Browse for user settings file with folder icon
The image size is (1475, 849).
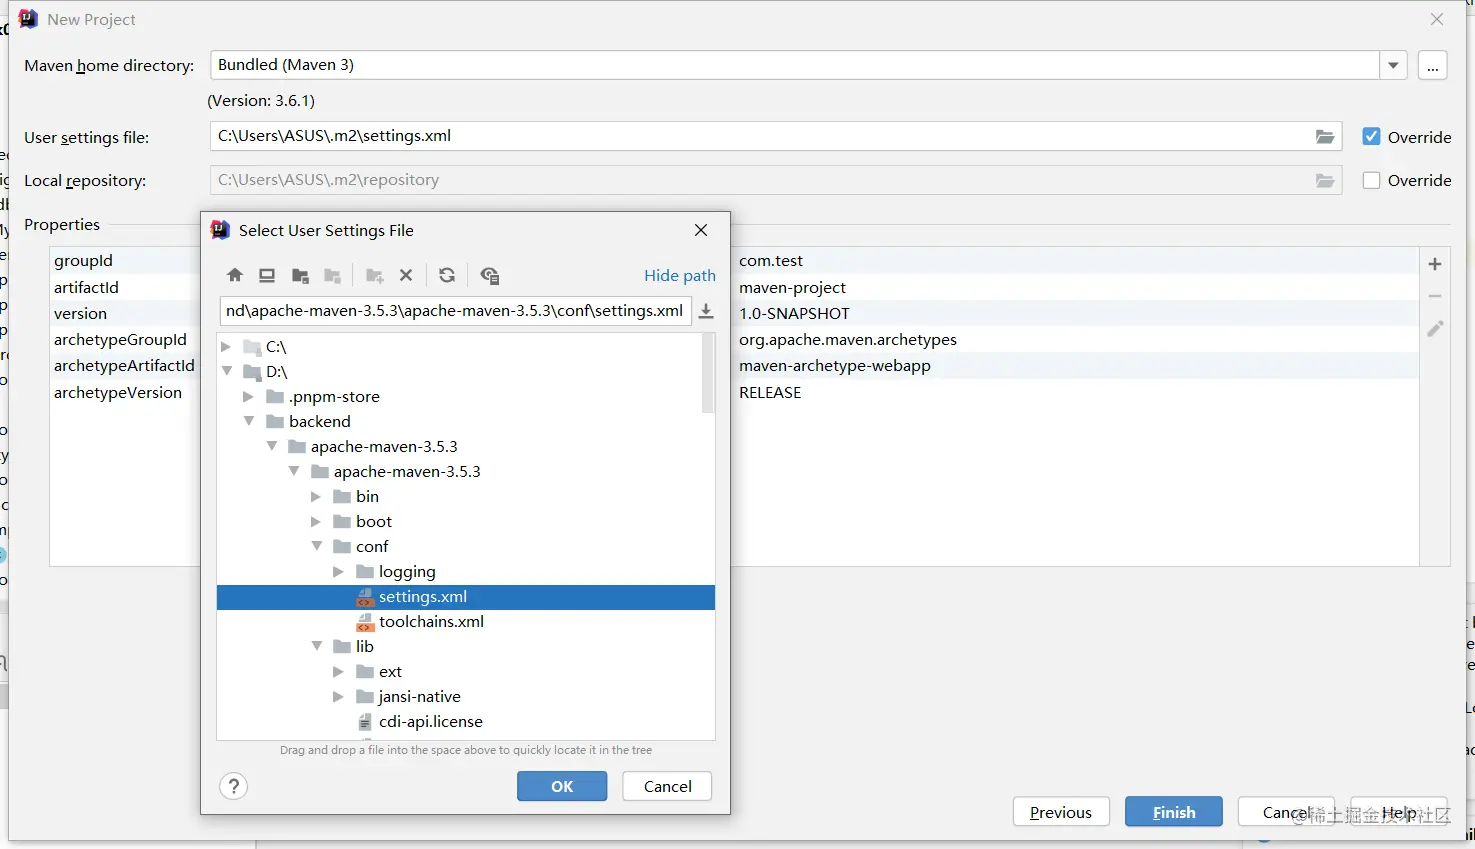tap(1325, 137)
